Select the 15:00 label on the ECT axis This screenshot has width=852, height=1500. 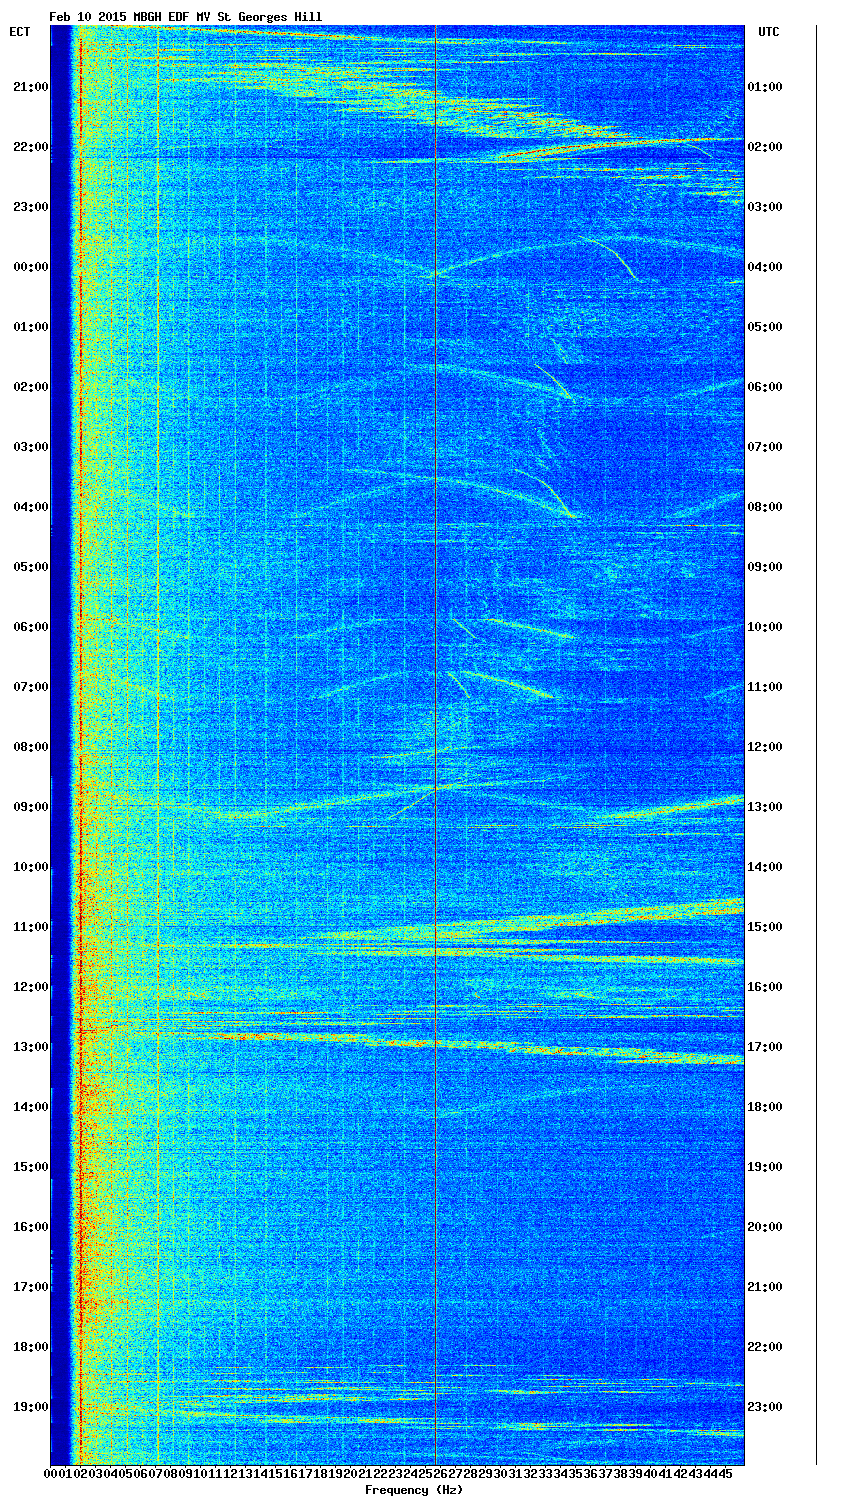[x=31, y=1167]
